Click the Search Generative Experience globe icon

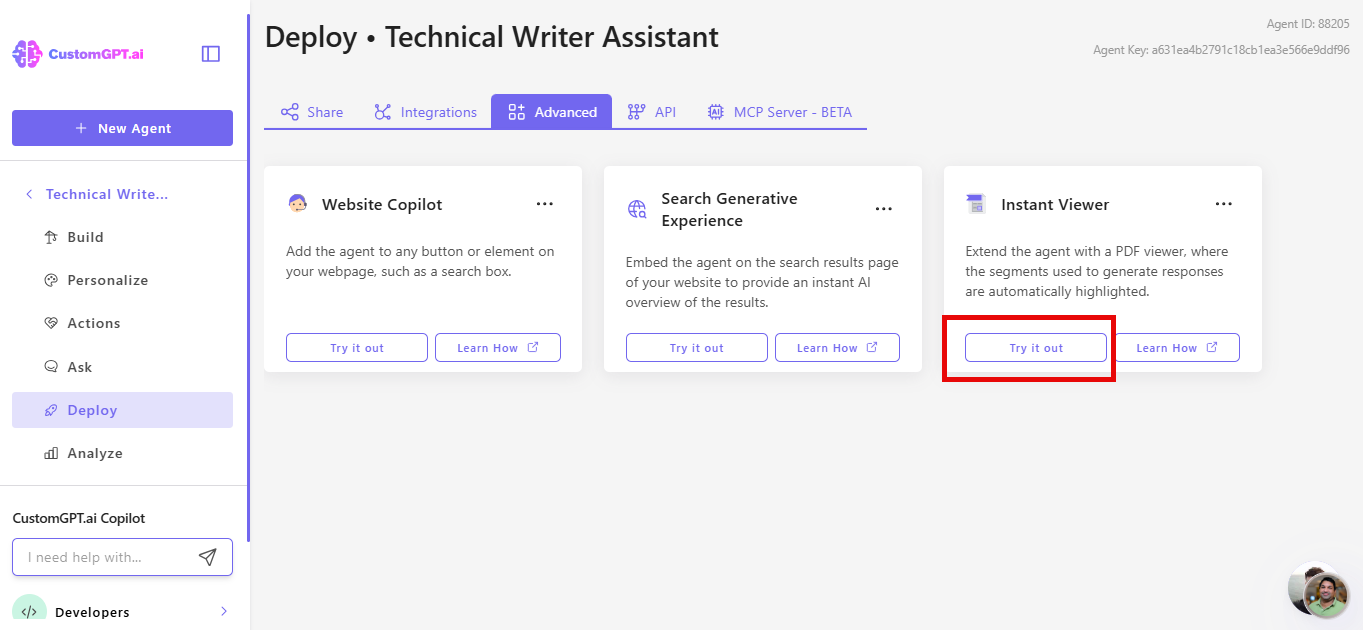(637, 209)
